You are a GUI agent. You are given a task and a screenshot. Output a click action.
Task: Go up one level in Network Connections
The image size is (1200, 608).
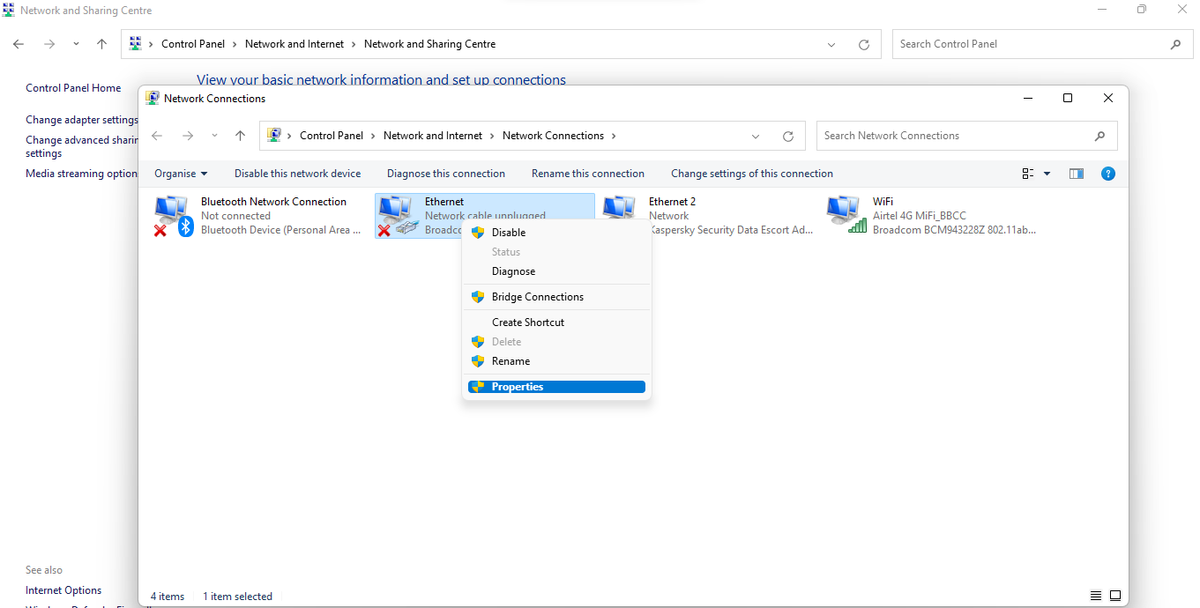click(x=240, y=136)
